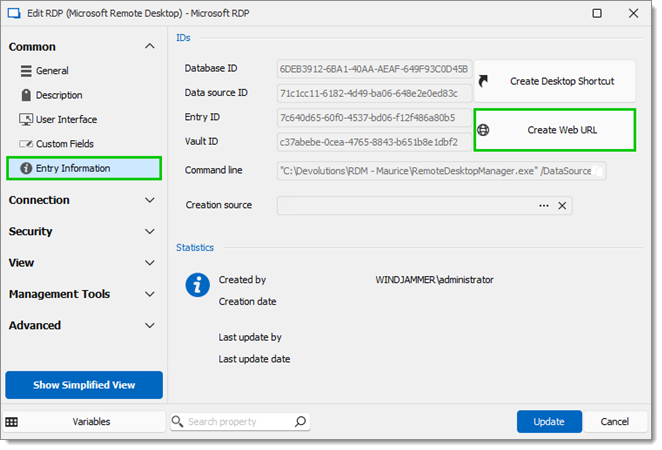The height and width of the screenshot is (450, 662).
Task: Click the Common section heading
Action: click(x=32, y=47)
